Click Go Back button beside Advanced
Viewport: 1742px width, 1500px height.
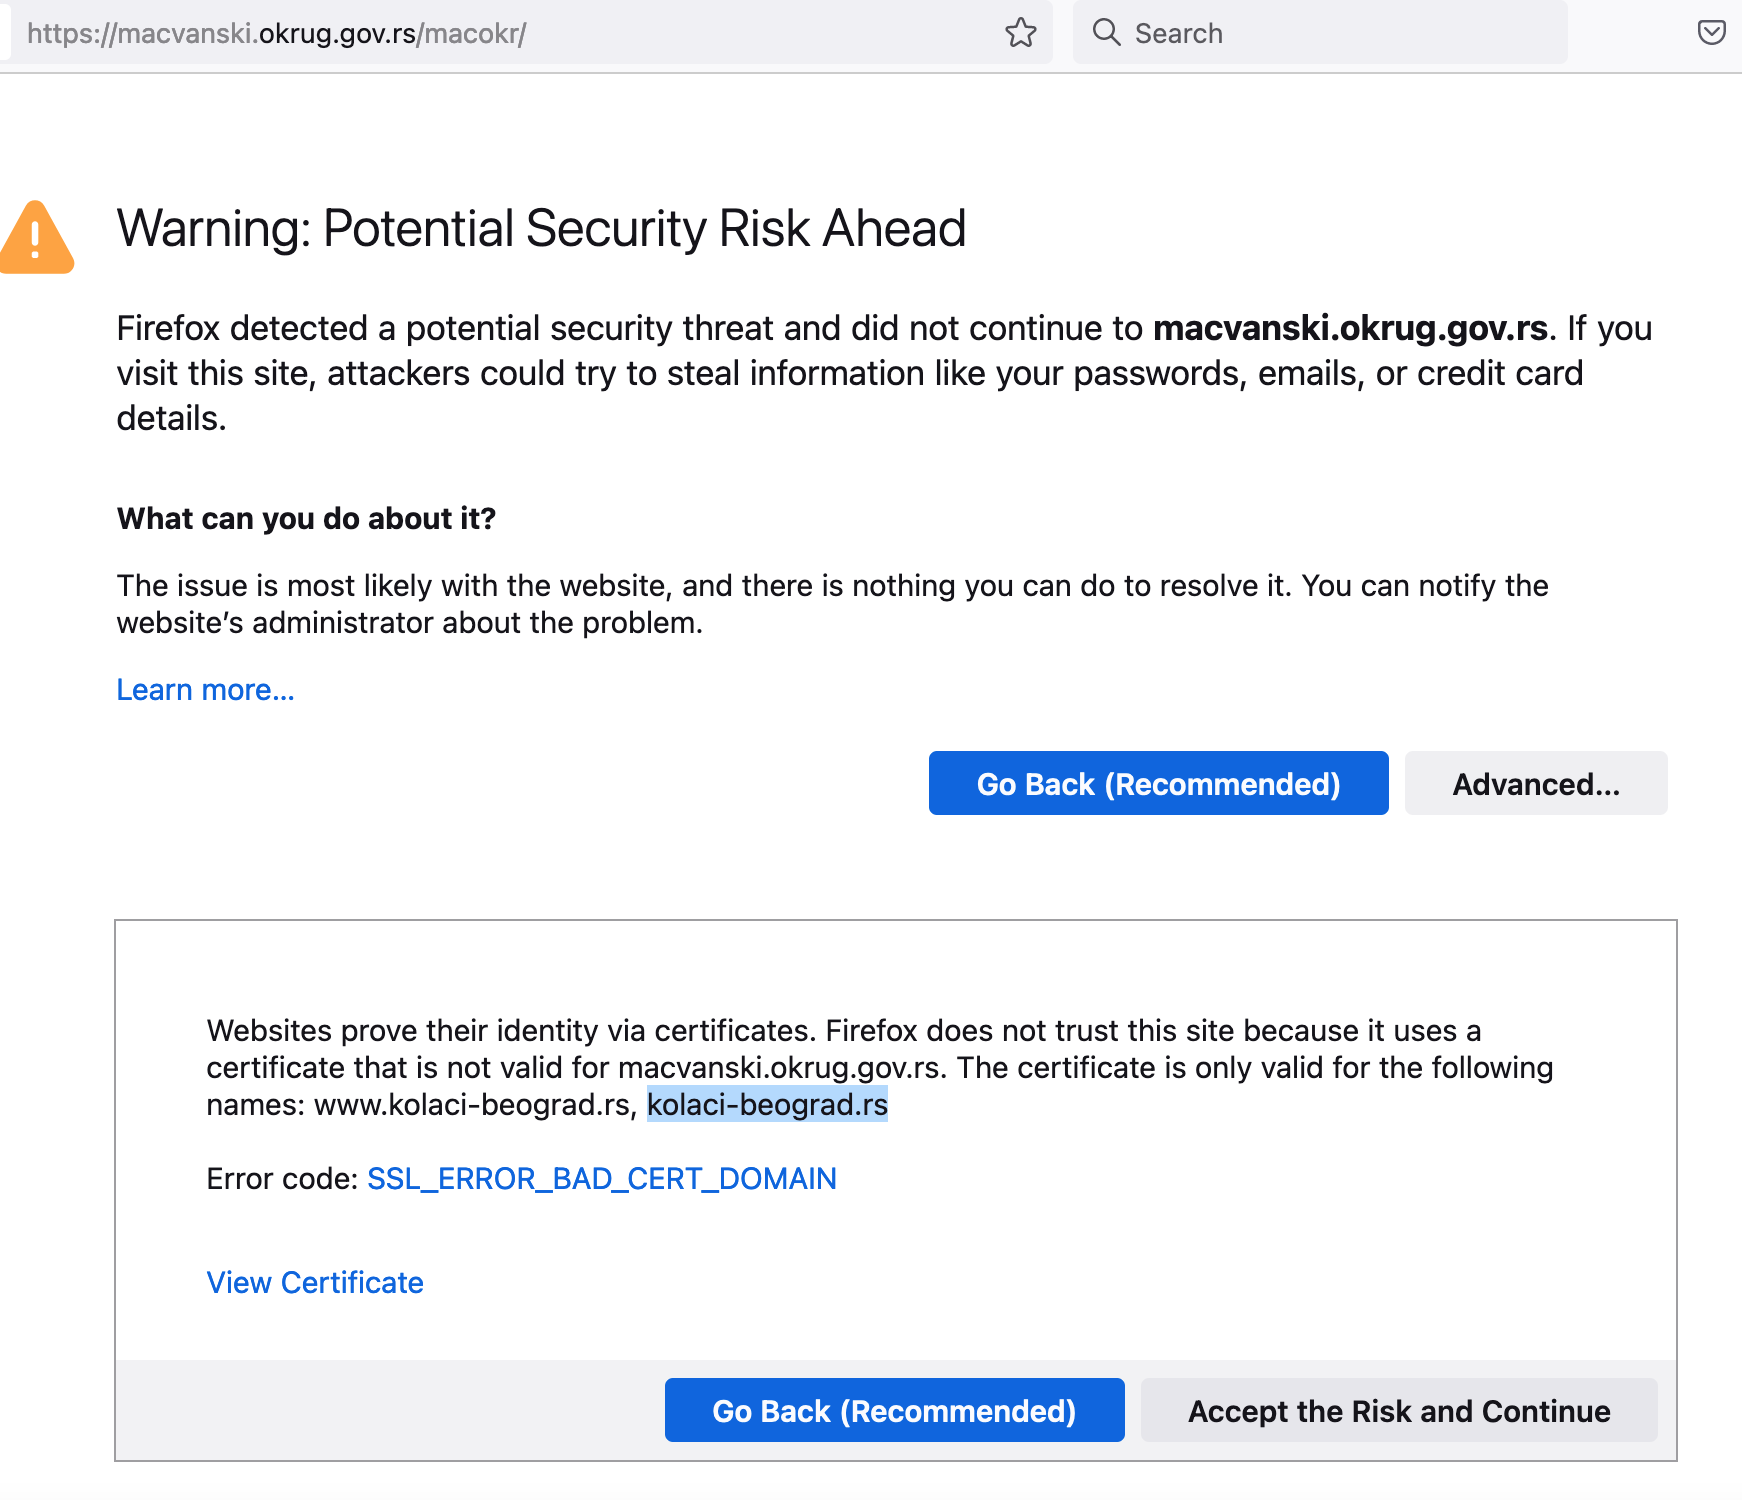click(1158, 783)
